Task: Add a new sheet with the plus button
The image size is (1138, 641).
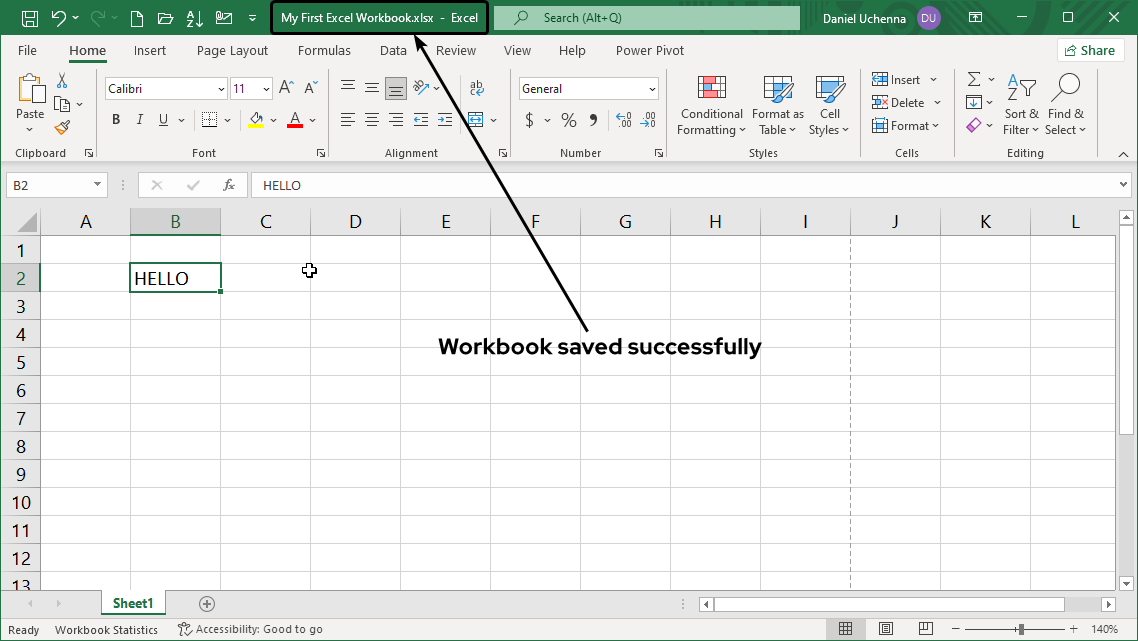Action: (206, 603)
